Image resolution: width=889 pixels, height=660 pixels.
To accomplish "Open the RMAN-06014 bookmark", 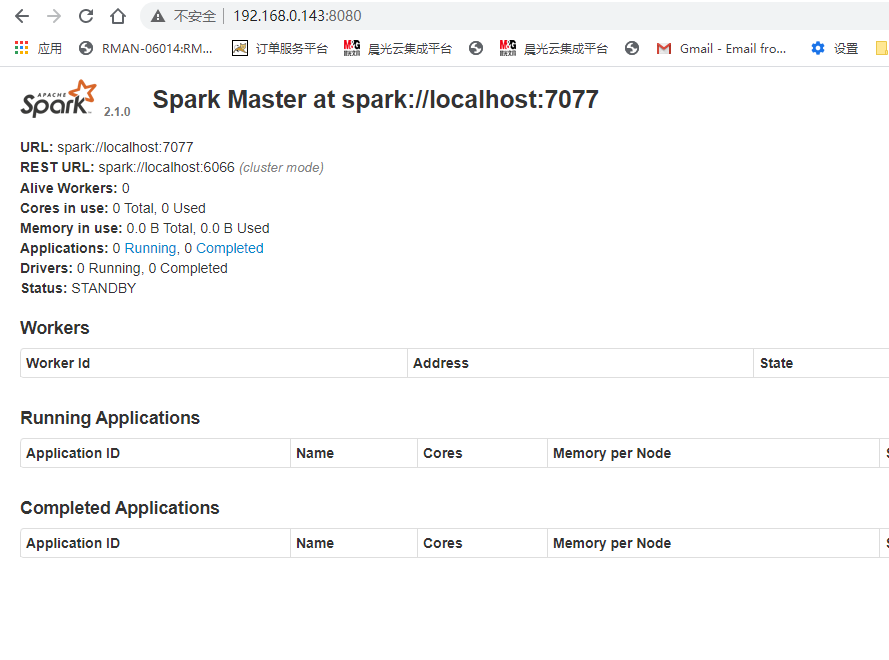I will coord(146,49).
